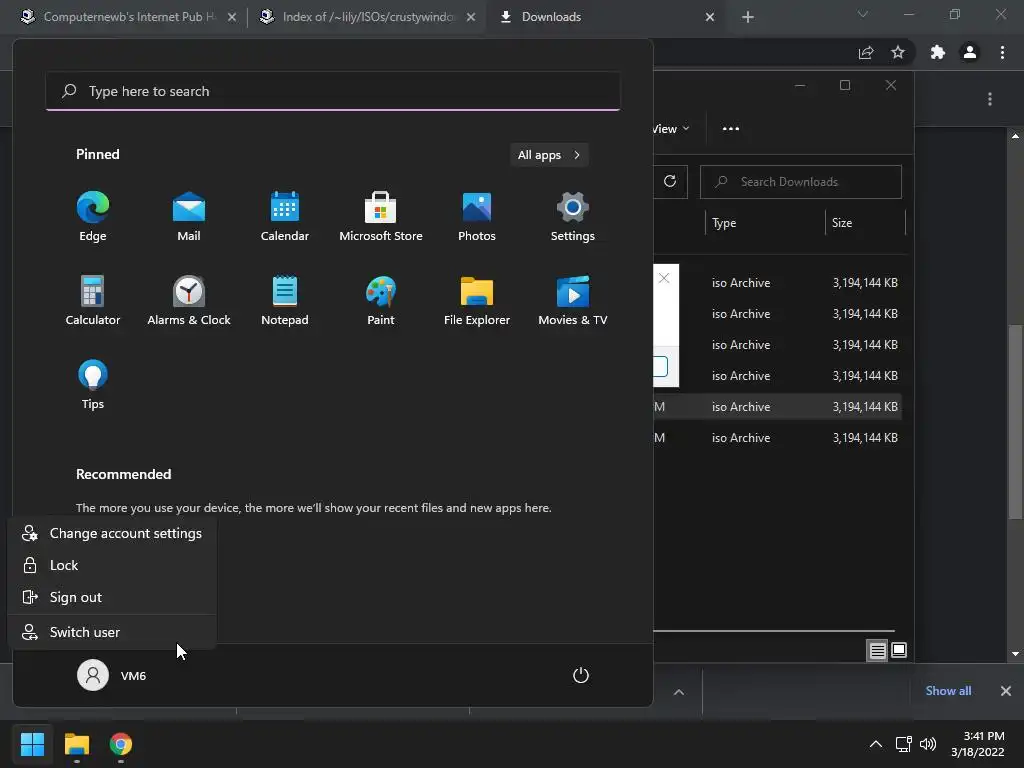
Task: Select the highlighted fifth iso Archive row
Action: [x=777, y=407]
